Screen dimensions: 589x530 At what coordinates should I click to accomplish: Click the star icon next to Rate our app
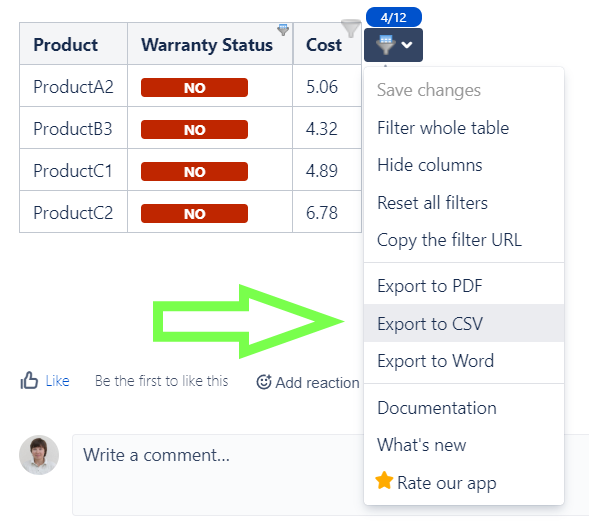pyautogui.click(x=384, y=481)
